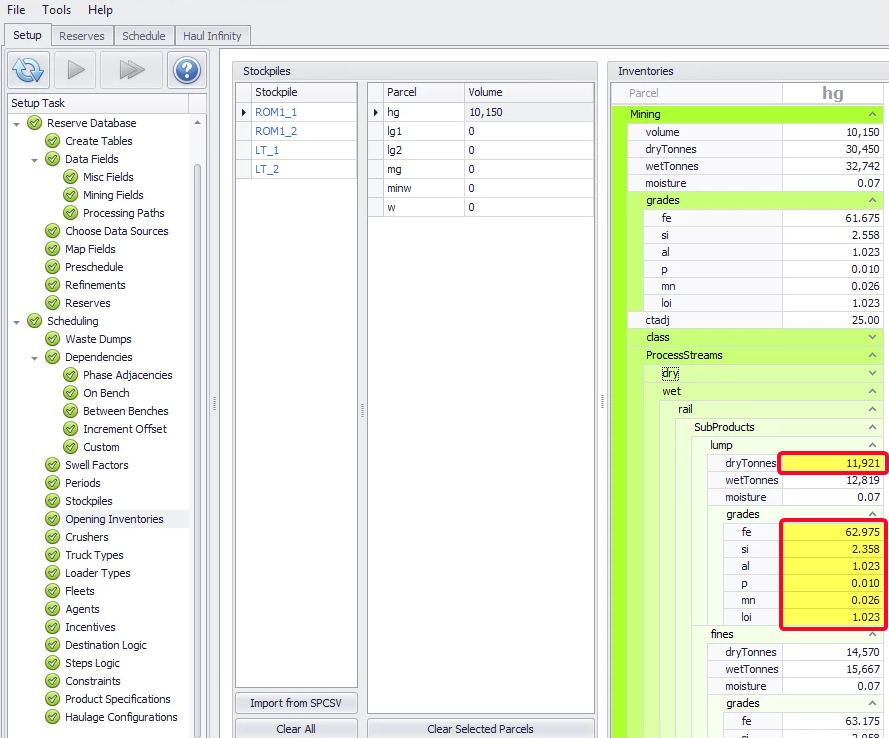Click the green check icon beside Crushers
The height and width of the screenshot is (738, 889).
click(x=52, y=537)
